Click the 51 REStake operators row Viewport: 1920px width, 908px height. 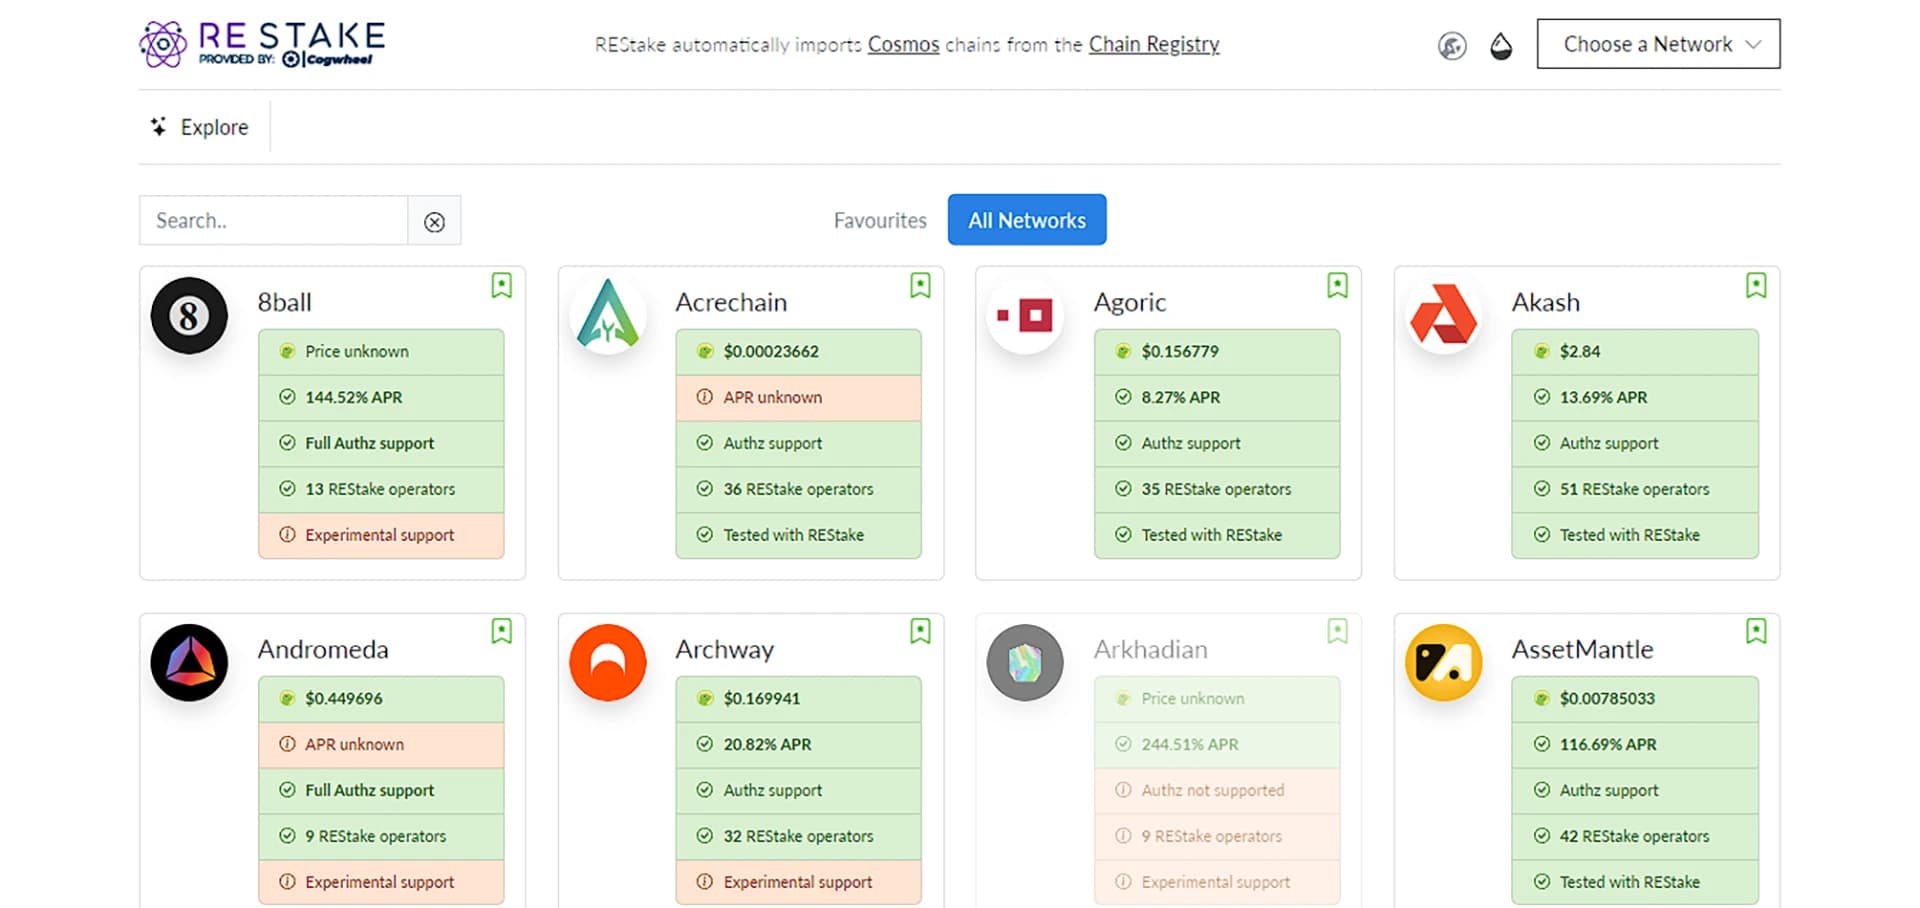pos(1635,490)
